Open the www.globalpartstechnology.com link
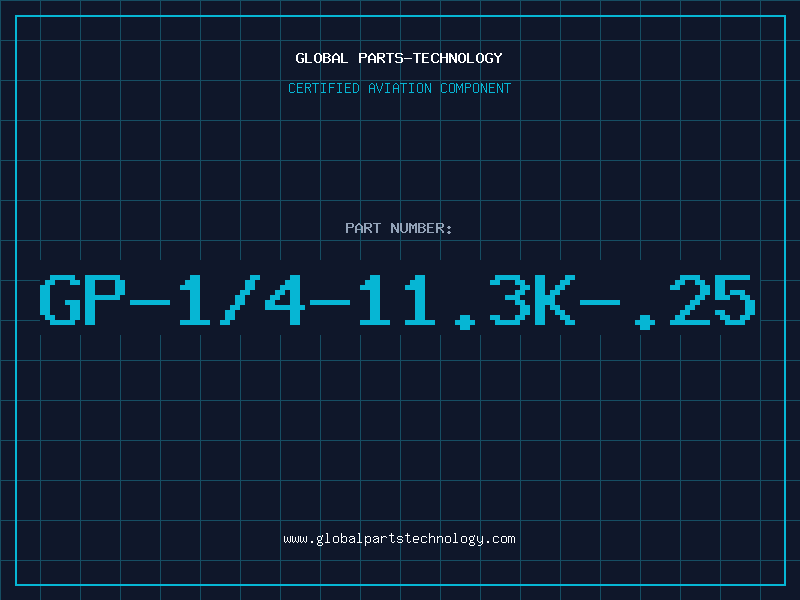Image resolution: width=800 pixels, height=600 pixels. pos(399,539)
